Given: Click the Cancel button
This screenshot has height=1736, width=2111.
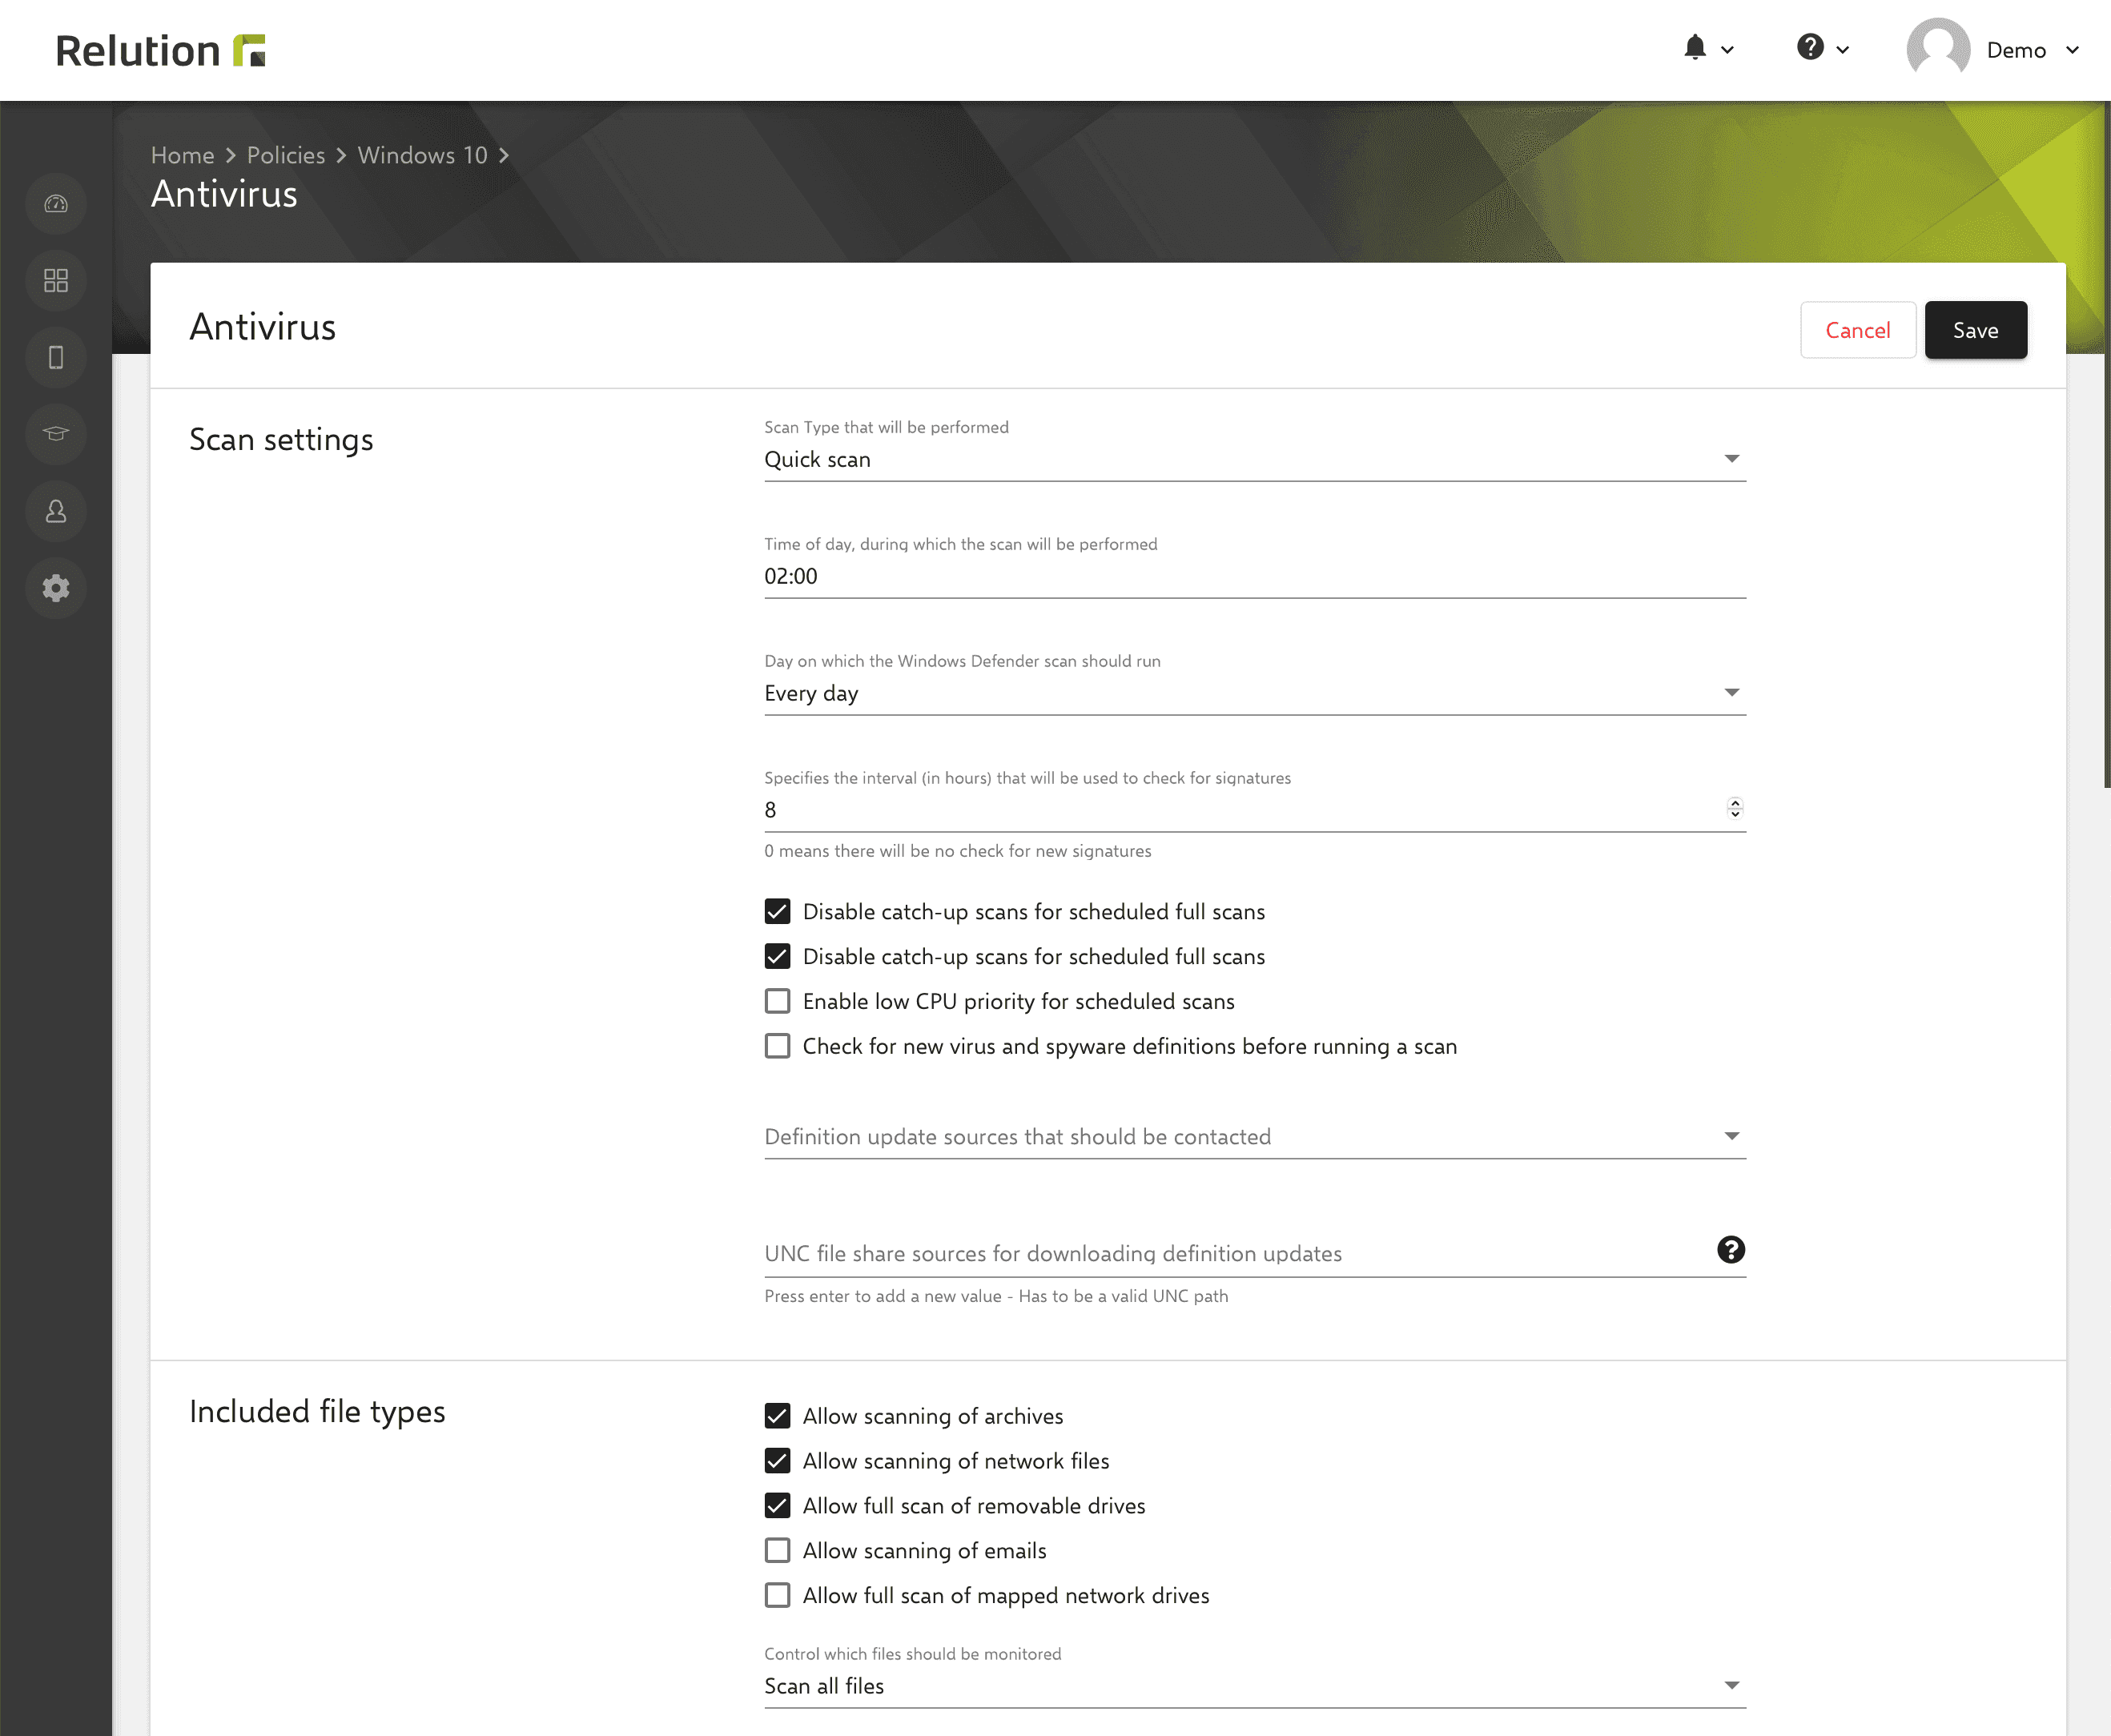Looking at the screenshot, I should [x=1857, y=330].
